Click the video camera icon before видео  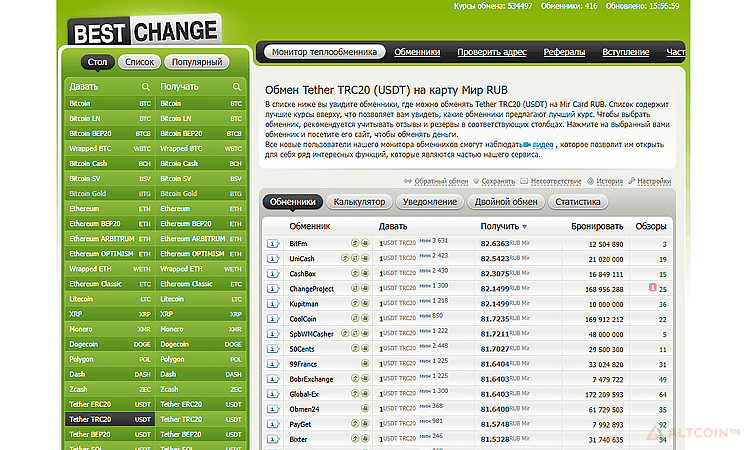click(527, 144)
